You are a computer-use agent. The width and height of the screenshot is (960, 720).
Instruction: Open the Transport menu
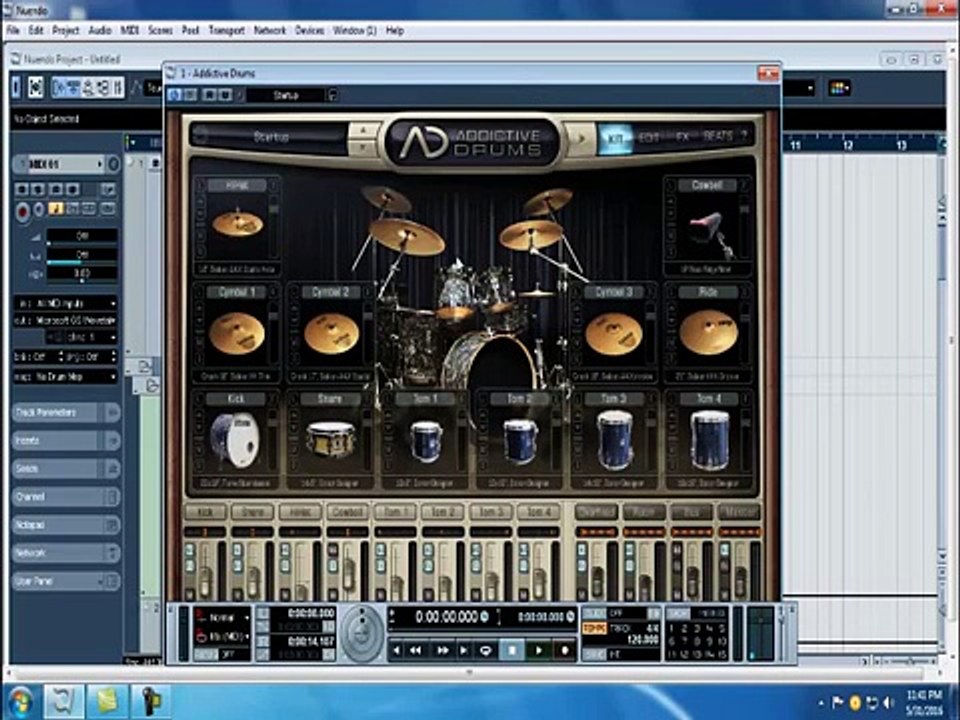pyautogui.click(x=227, y=30)
